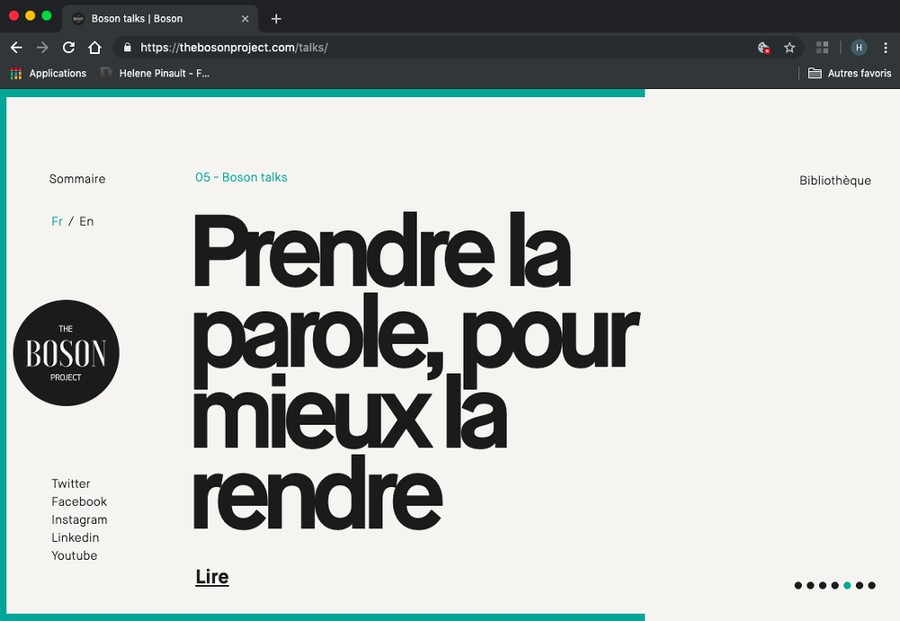Open a new browser tab

click(276, 18)
